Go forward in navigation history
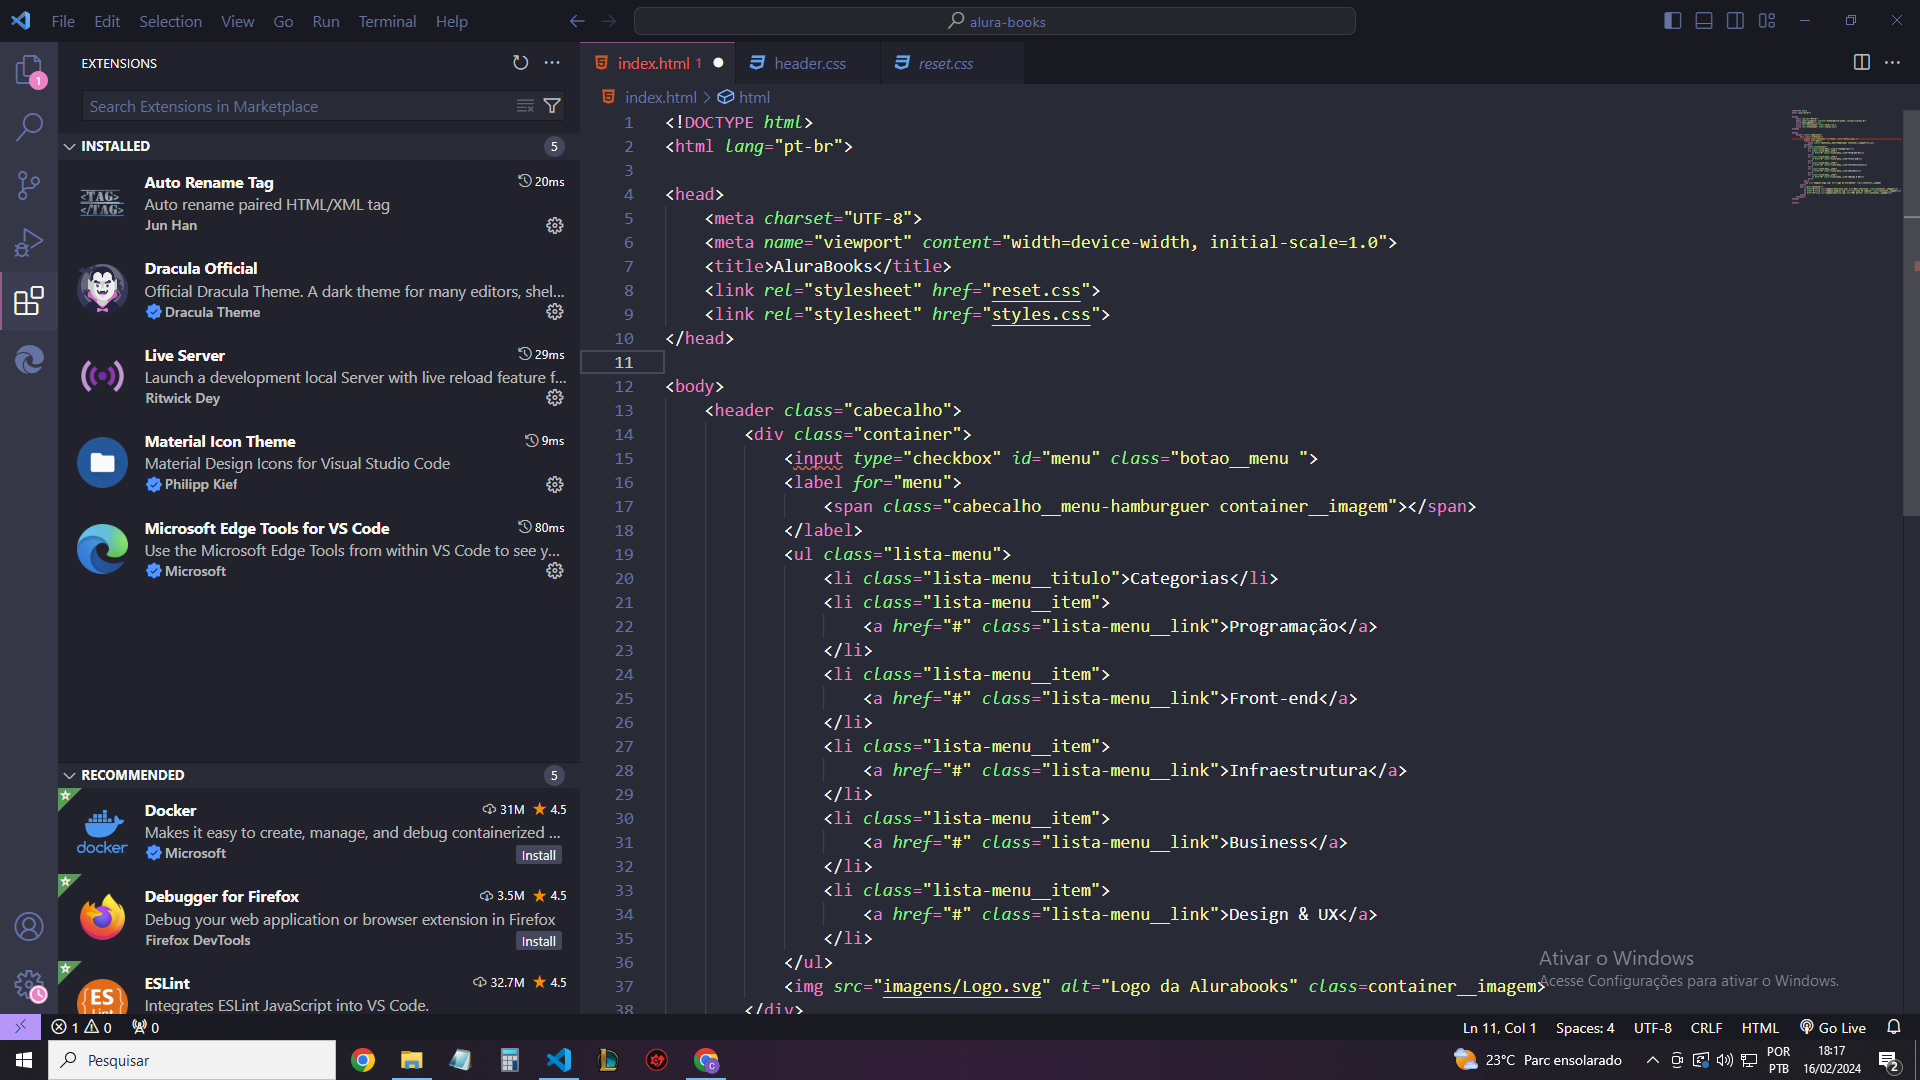Screen dimensions: 1920x1080 click(x=609, y=21)
